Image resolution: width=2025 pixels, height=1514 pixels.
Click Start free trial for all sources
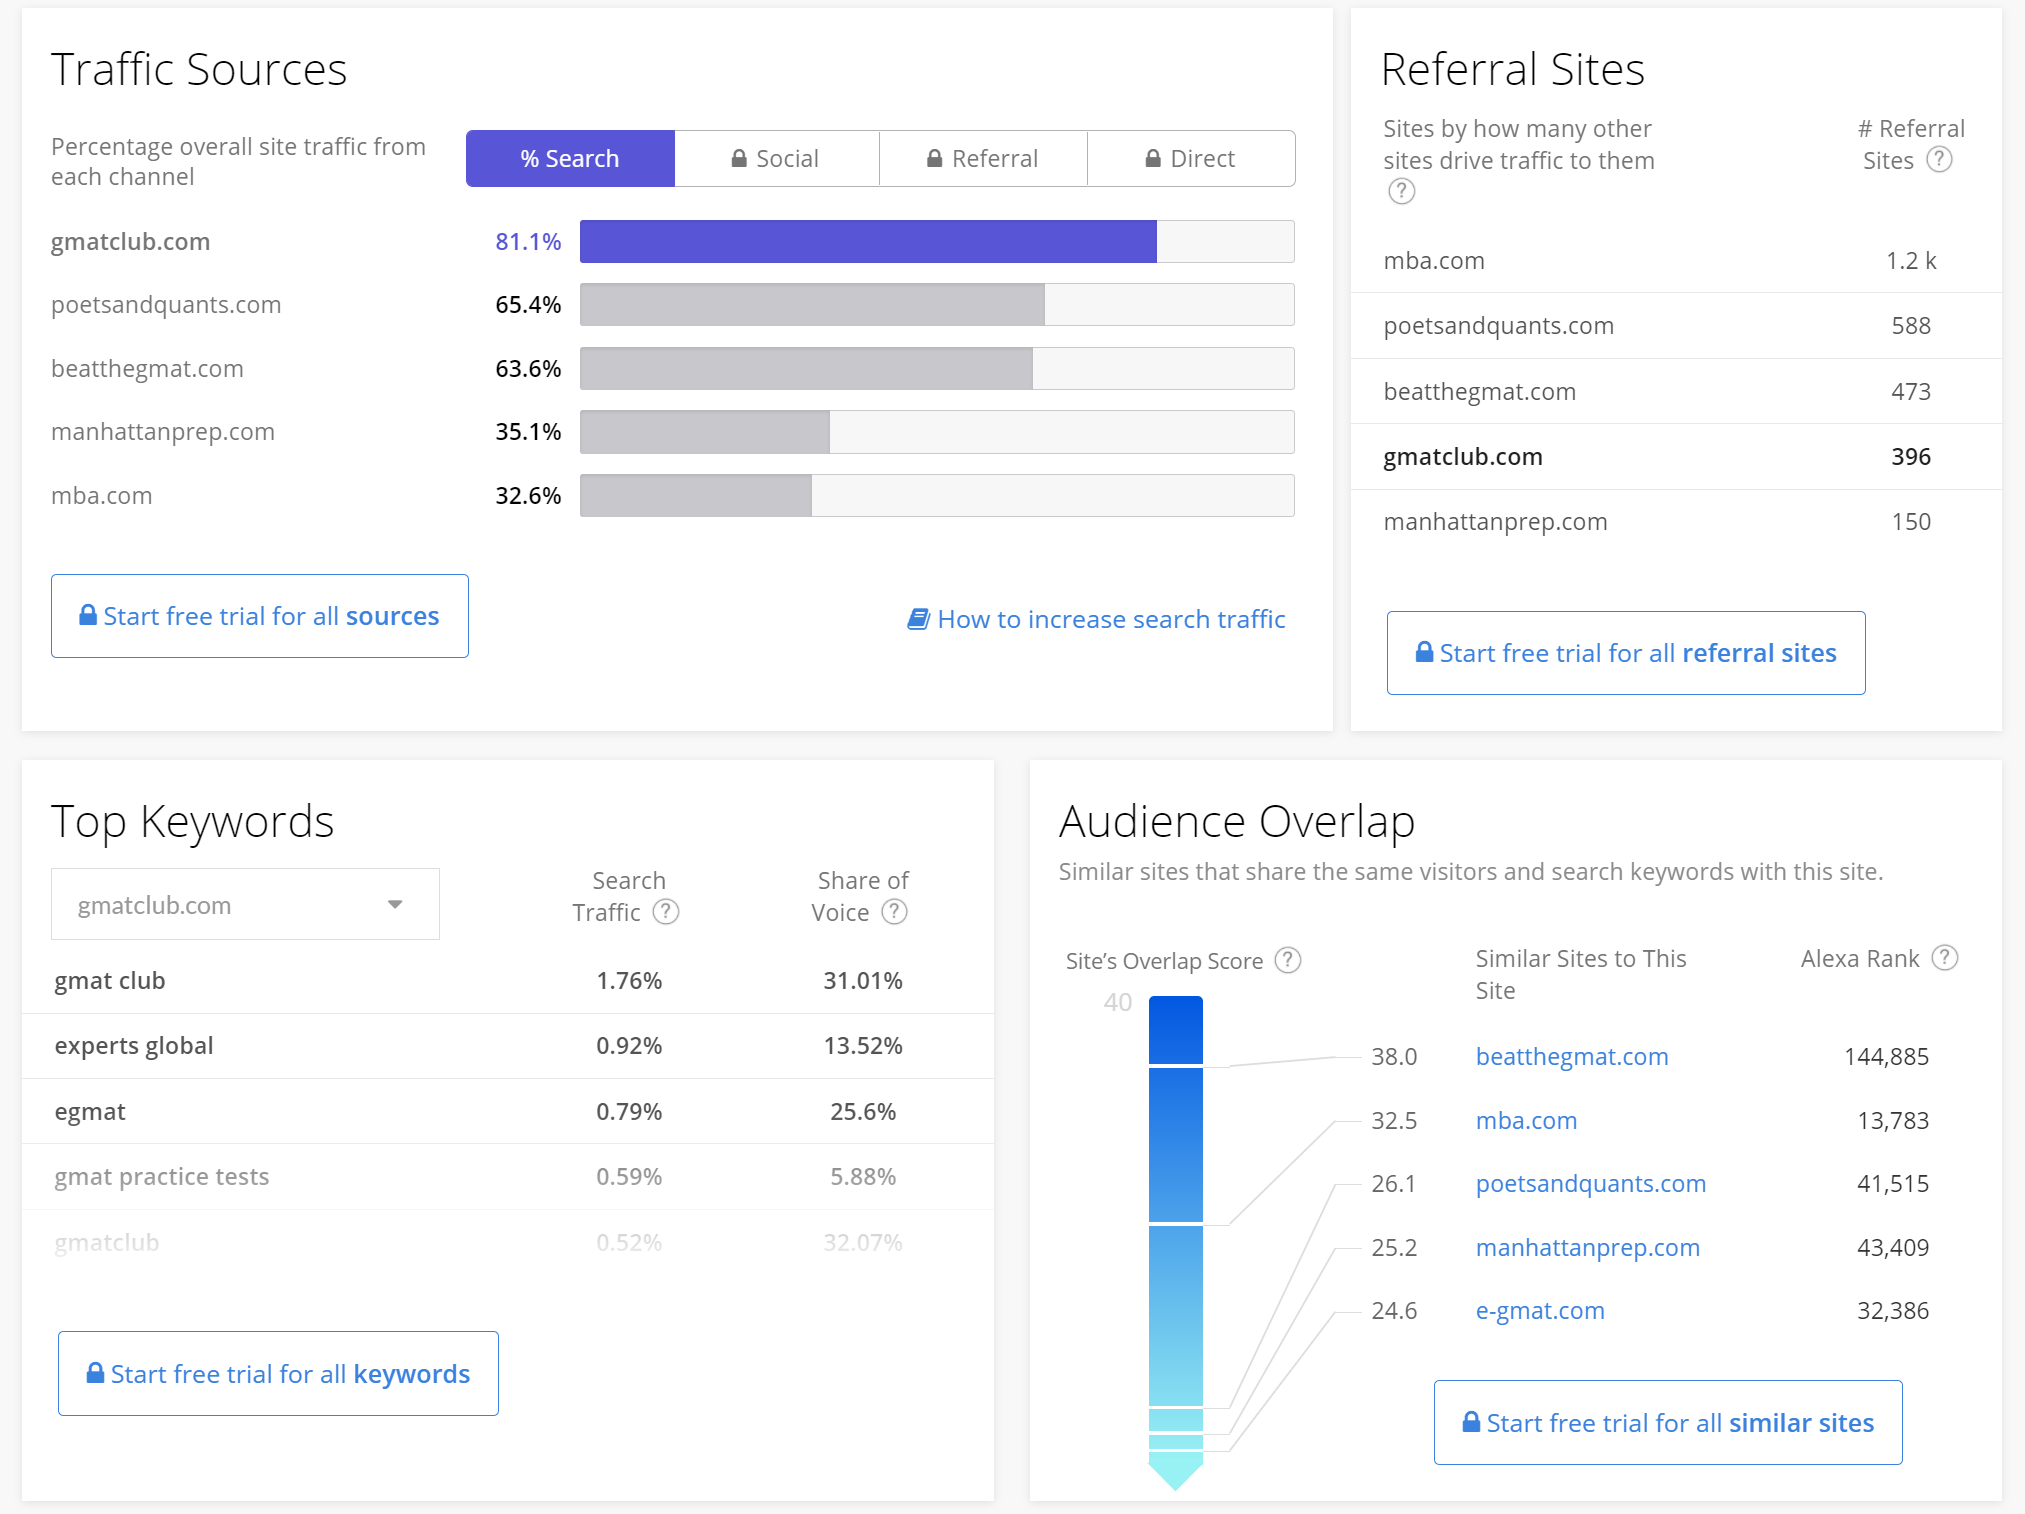click(x=260, y=616)
